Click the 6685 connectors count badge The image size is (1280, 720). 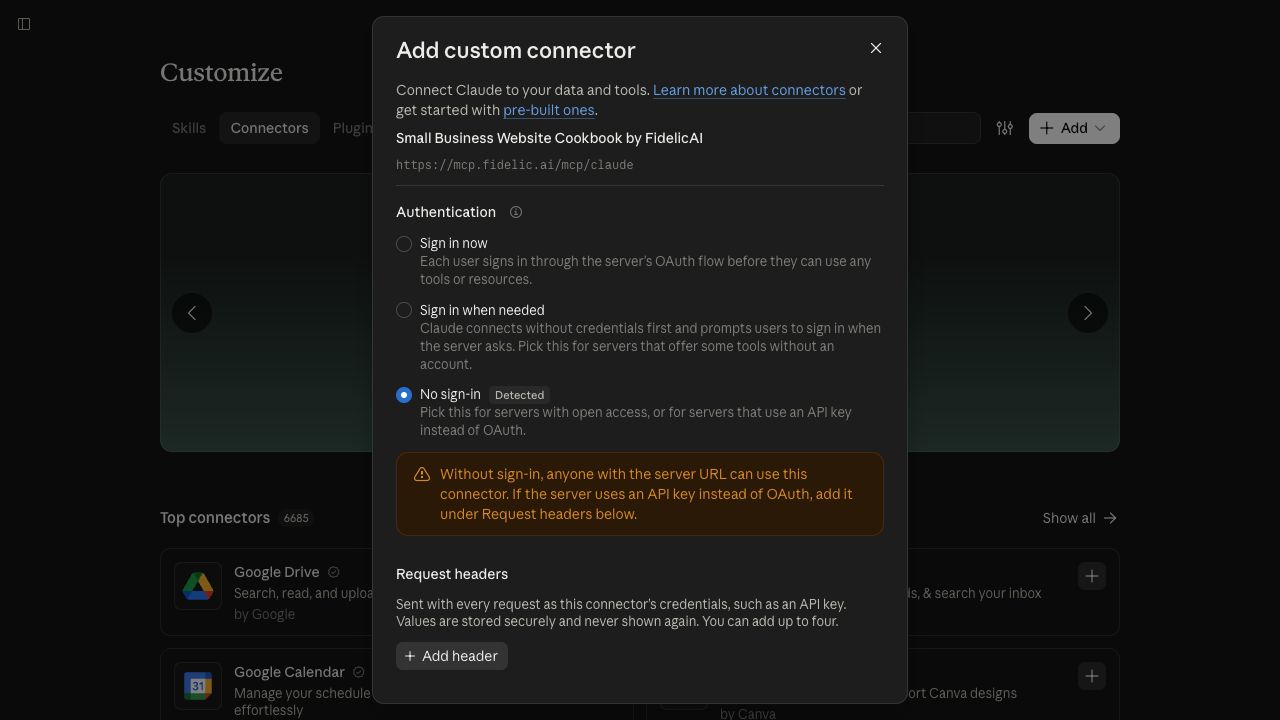296,518
